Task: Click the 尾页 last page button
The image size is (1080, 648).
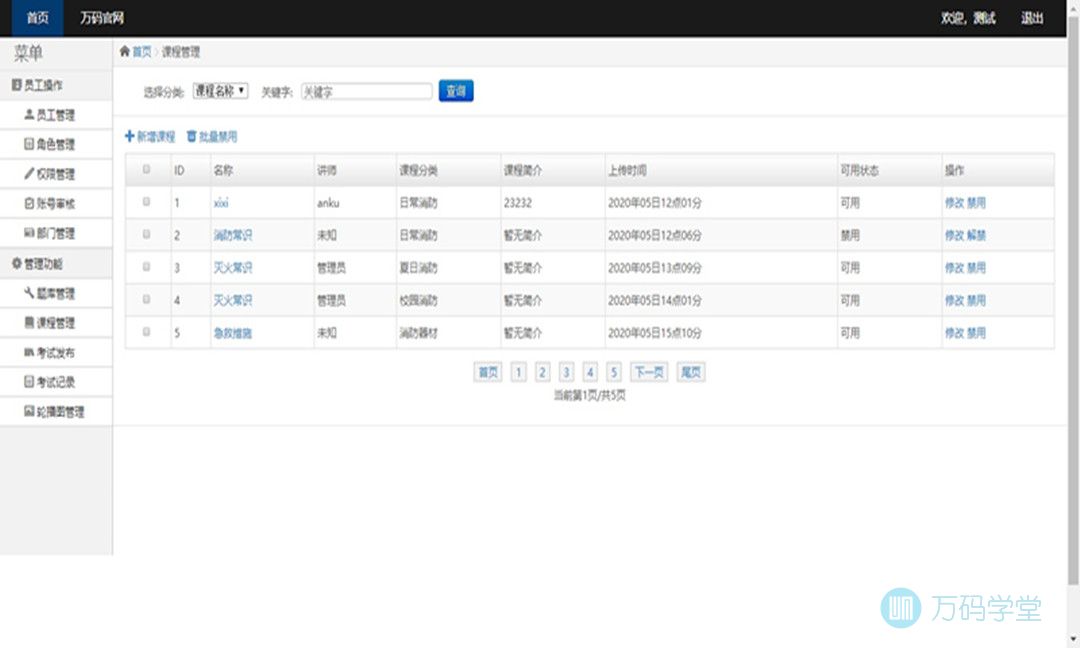Action: point(691,373)
